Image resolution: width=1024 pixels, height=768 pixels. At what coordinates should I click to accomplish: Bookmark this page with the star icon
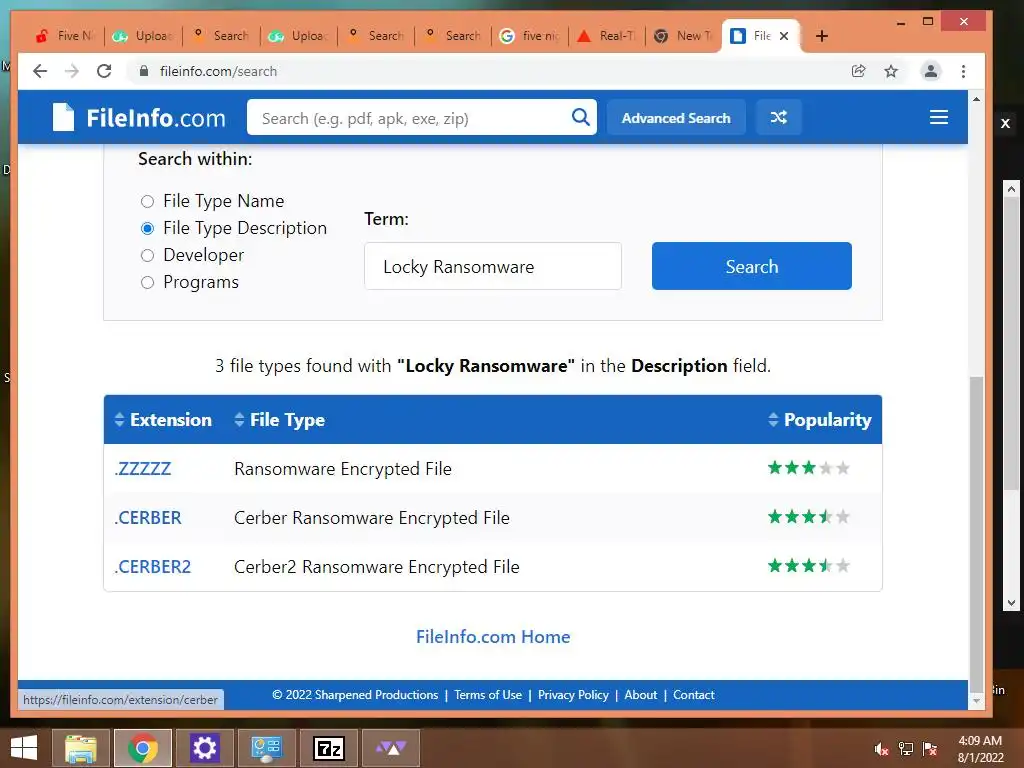(891, 71)
